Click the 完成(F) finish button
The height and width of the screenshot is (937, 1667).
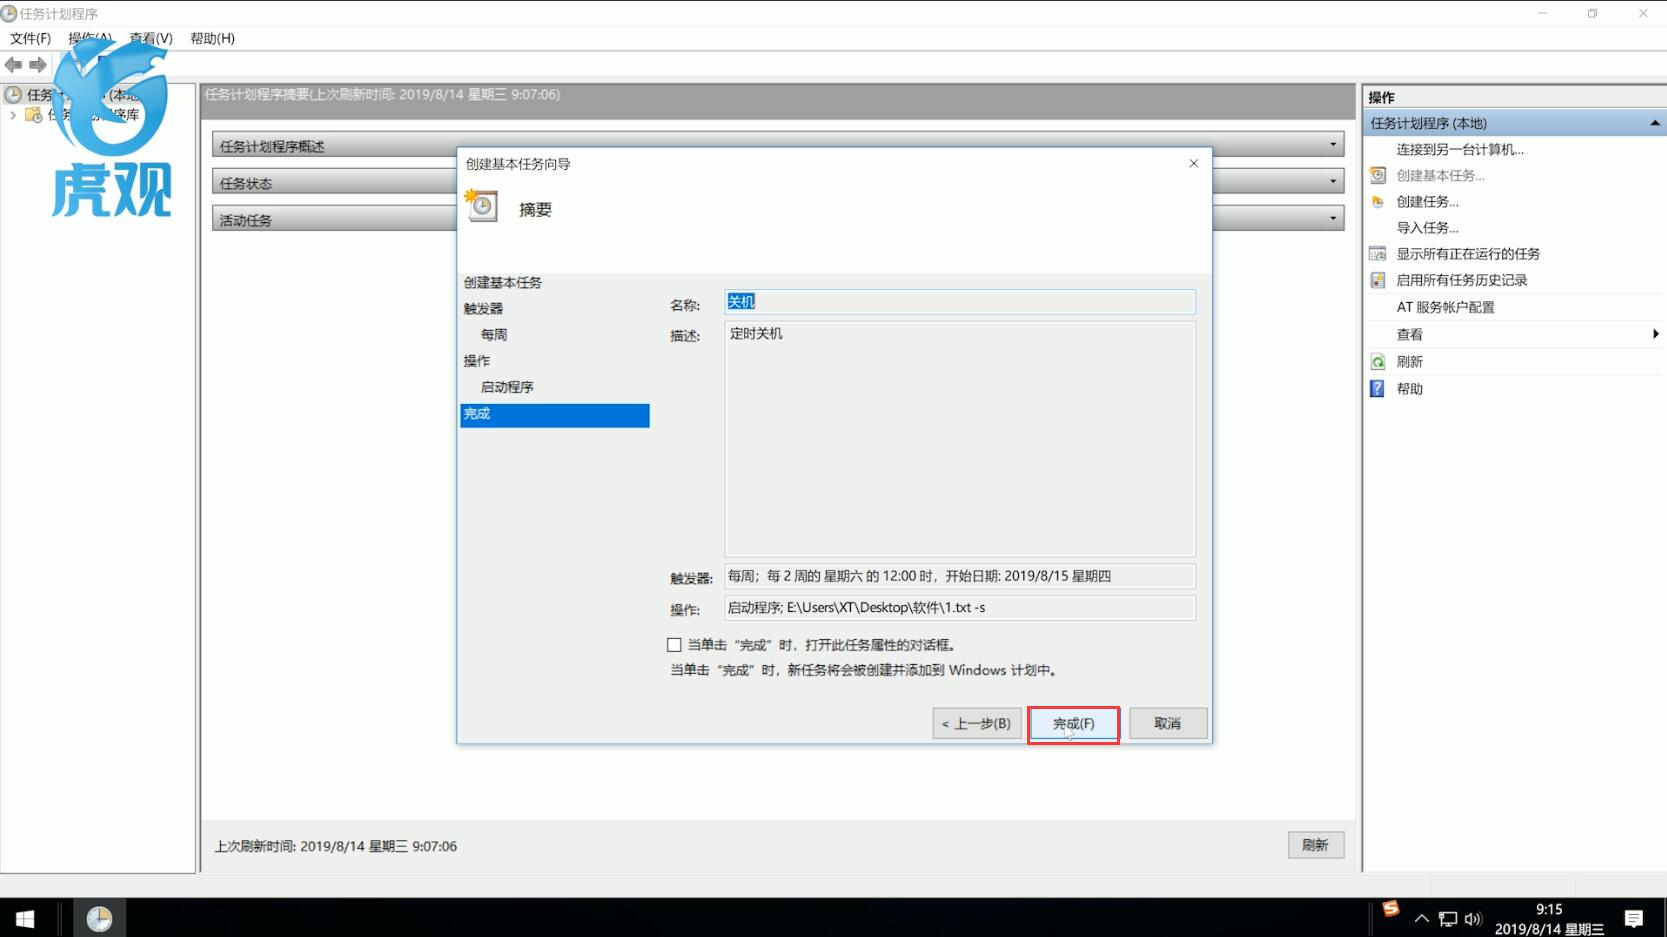click(1073, 724)
